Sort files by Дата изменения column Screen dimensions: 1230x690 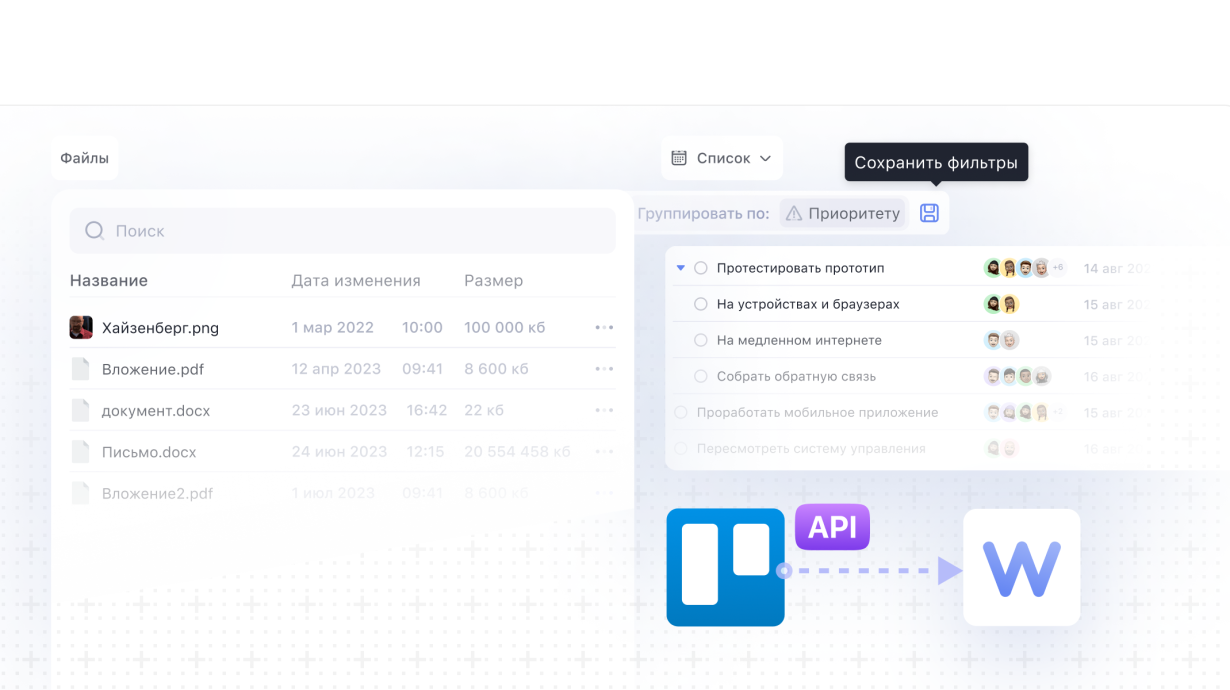click(355, 280)
